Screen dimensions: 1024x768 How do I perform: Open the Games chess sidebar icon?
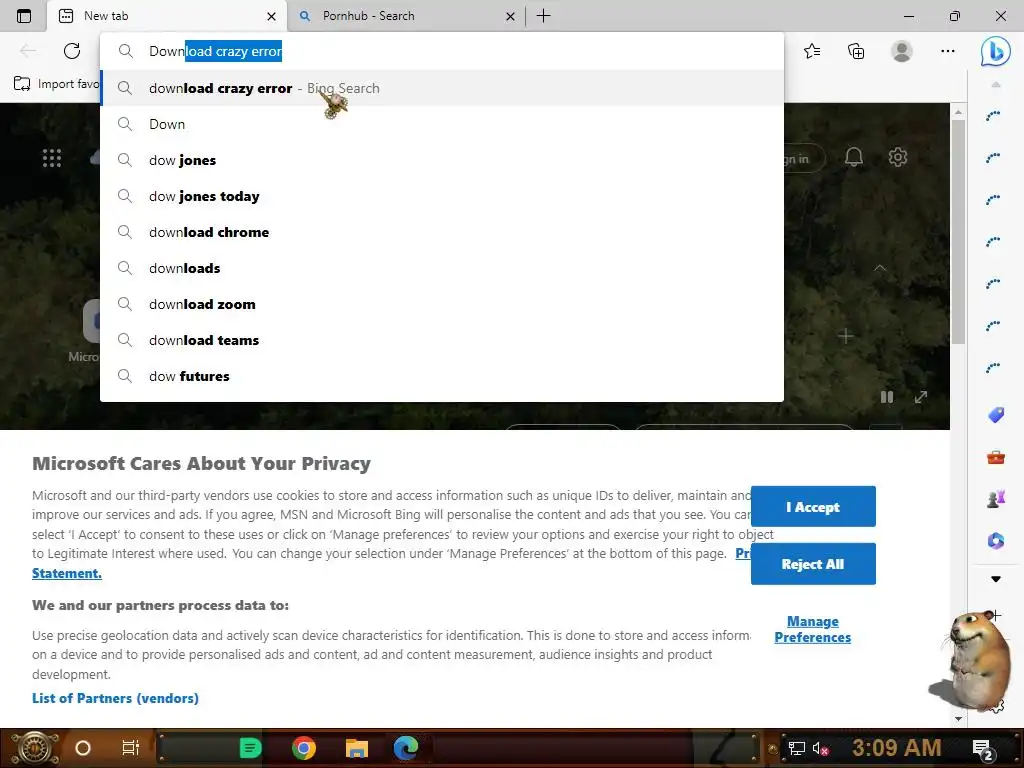point(995,499)
